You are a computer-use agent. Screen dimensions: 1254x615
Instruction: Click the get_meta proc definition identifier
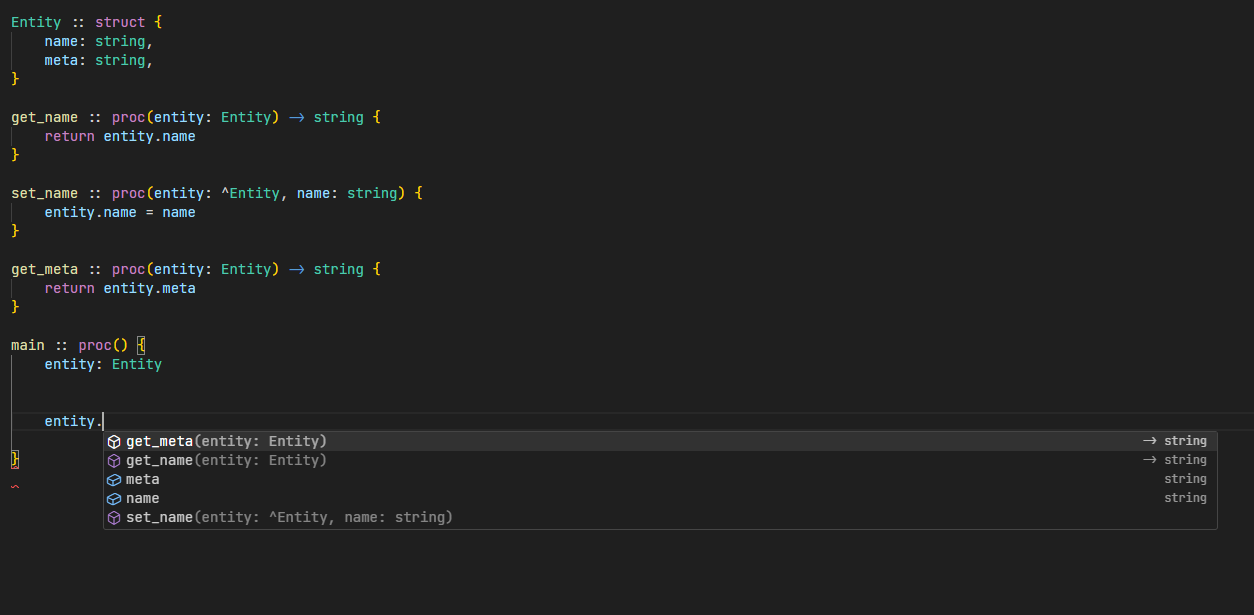[44, 269]
